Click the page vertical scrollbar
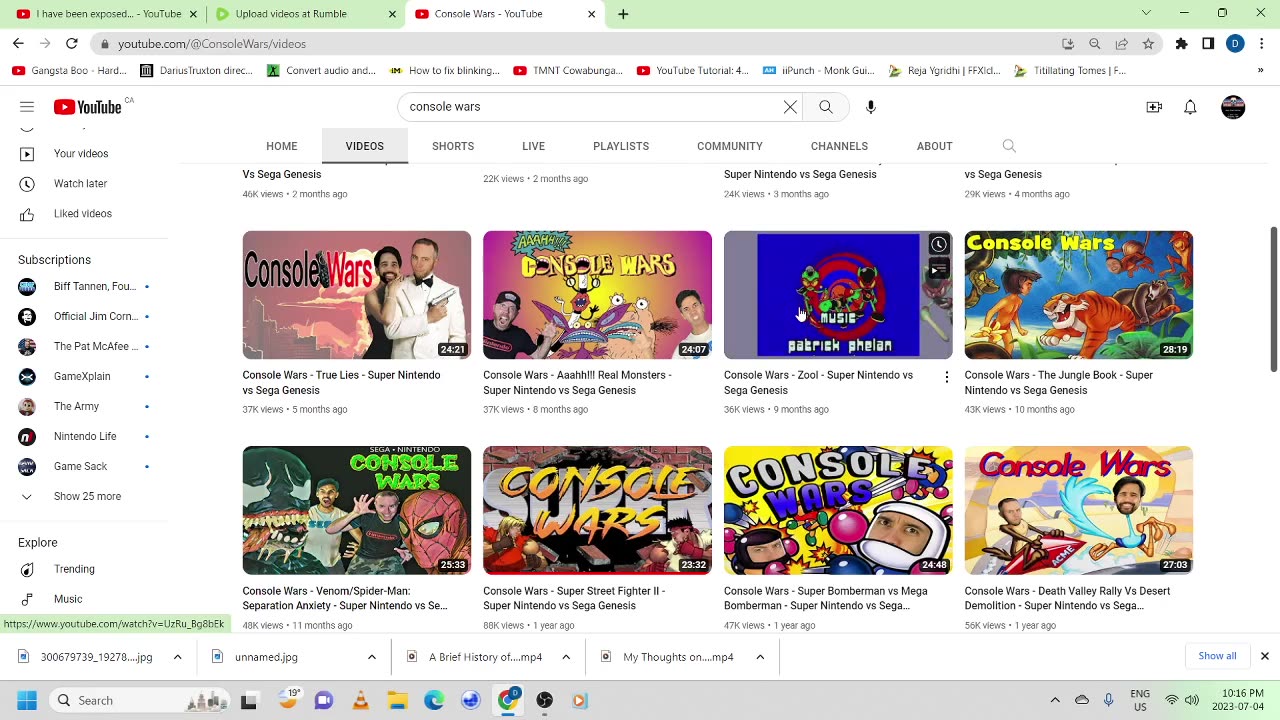This screenshot has width=1280, height=720. pos(1273,300)
